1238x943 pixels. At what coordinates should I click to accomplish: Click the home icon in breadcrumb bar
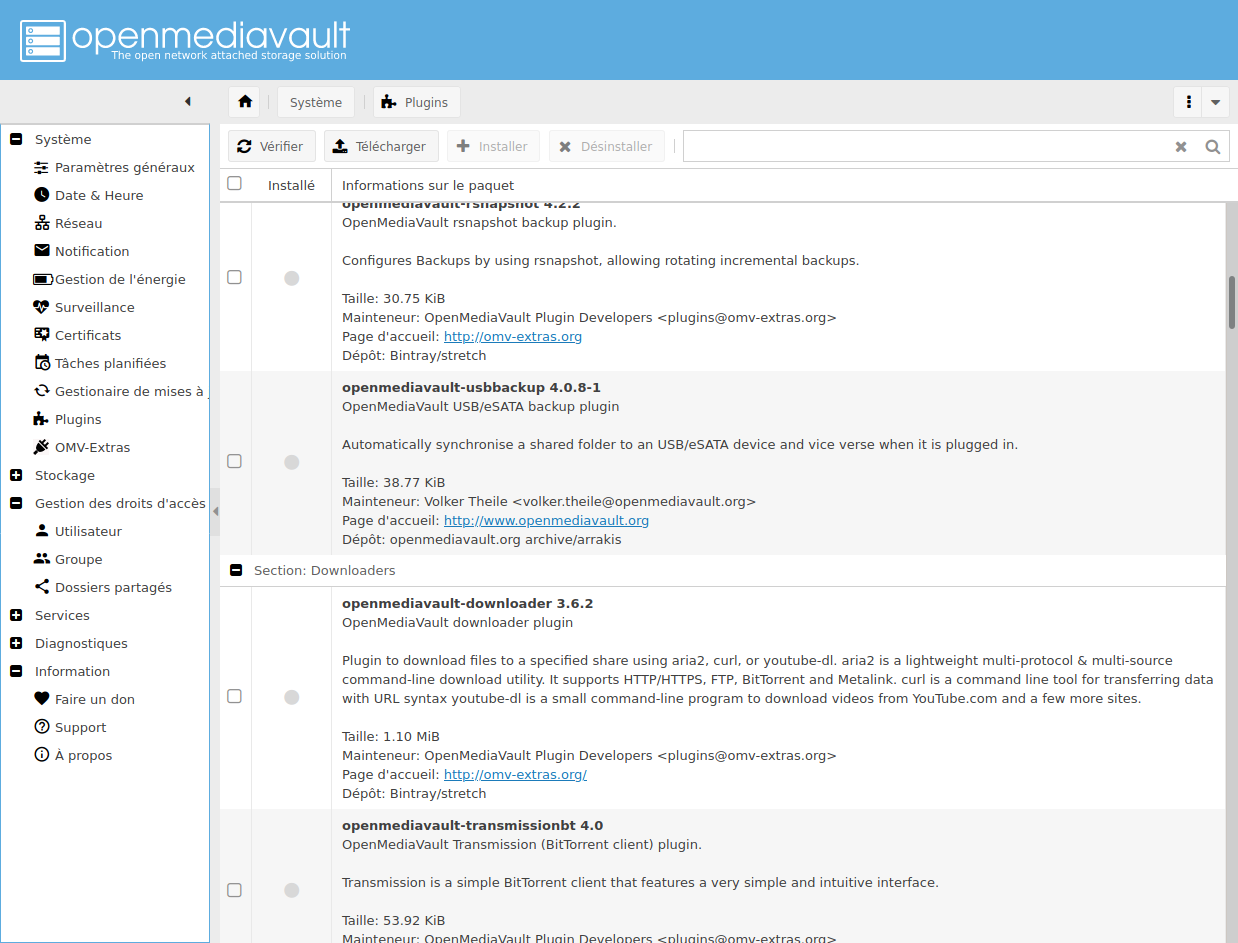click(244, 102)
